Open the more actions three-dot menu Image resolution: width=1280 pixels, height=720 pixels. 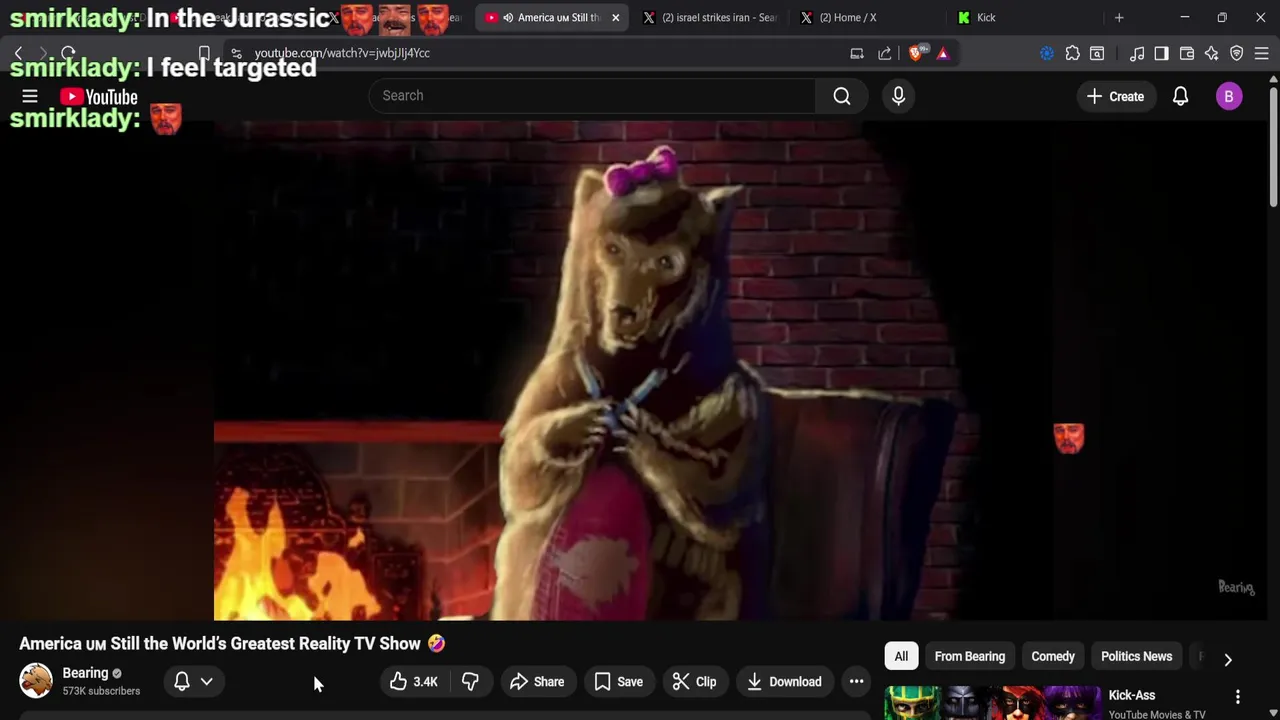pos(856,682)
